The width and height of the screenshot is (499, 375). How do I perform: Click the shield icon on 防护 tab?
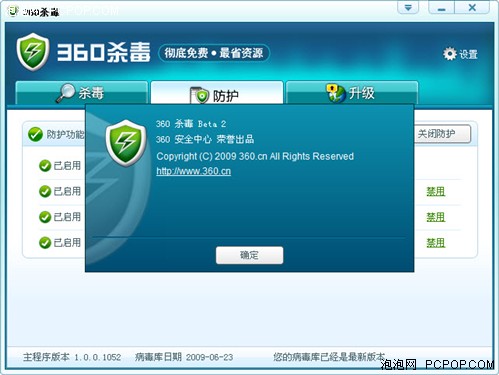click(x=199, y=95)
